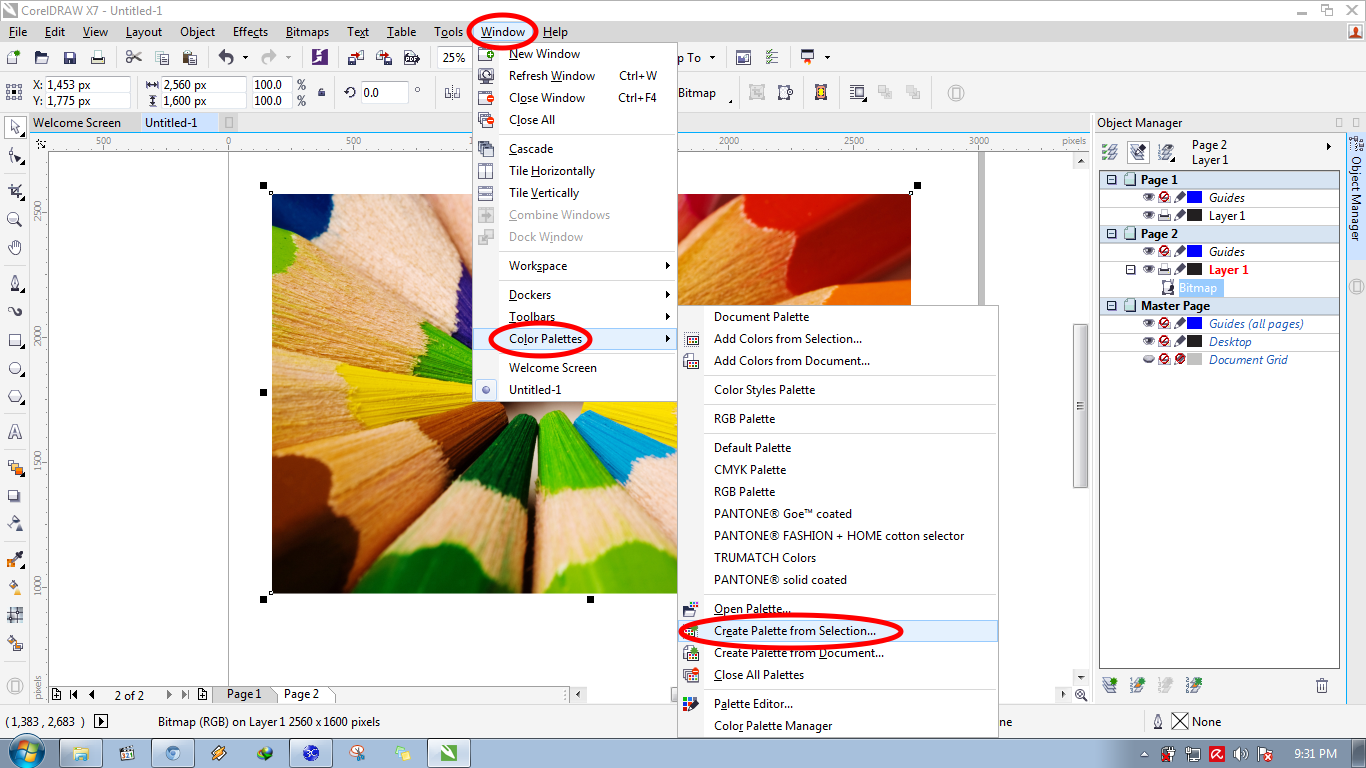Image resolution: width=1366 pixels, height=768 pixels.
Task: Select the Bitmap object under Layer 1
Action: [x=1199, y=287]
